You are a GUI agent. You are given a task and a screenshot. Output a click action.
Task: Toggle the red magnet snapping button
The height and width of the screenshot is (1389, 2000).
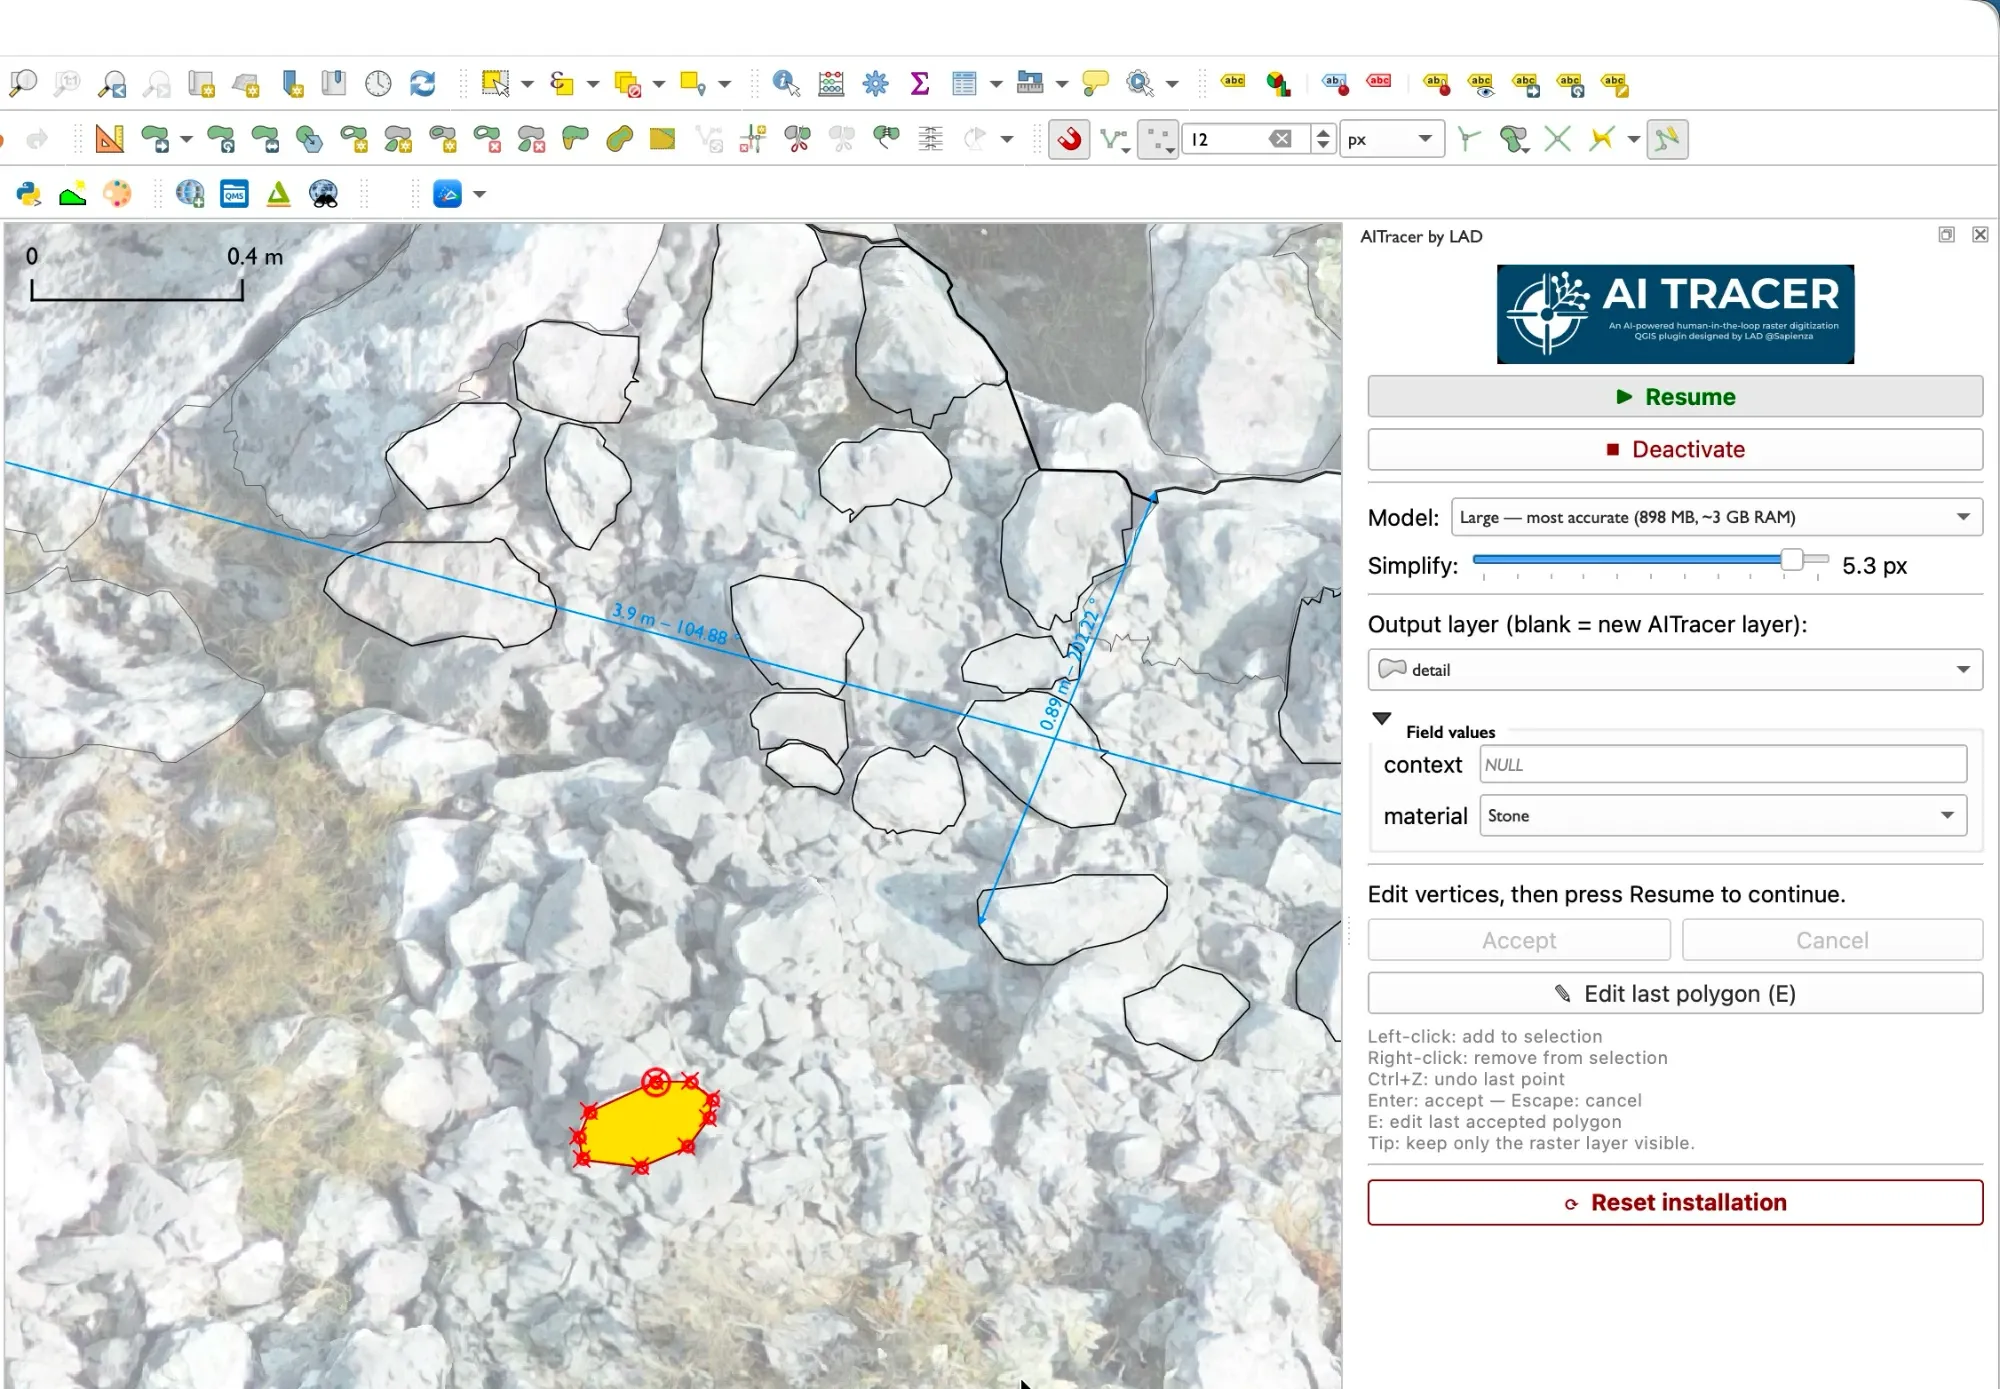coord(1069,139)
